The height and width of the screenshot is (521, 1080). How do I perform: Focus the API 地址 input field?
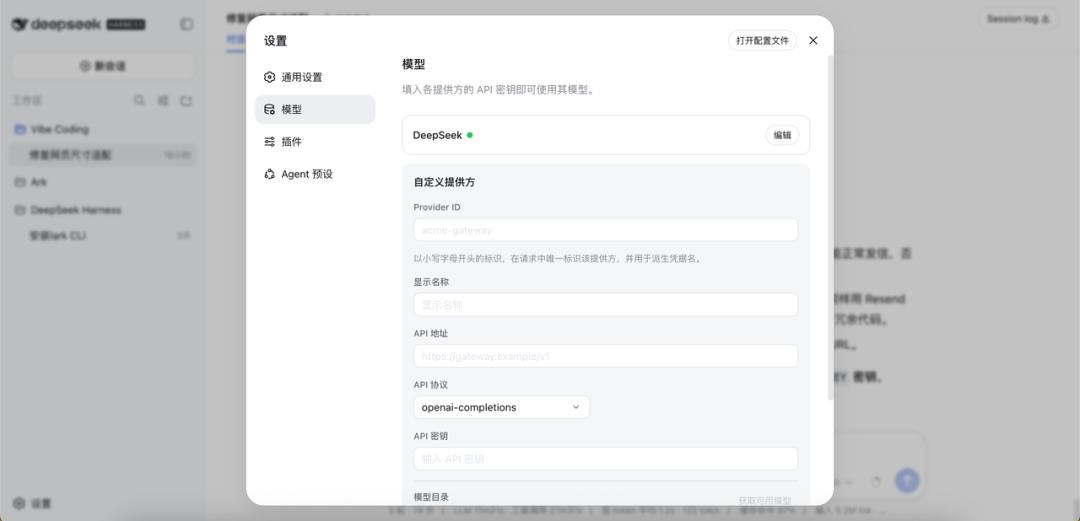click(605, 356)
